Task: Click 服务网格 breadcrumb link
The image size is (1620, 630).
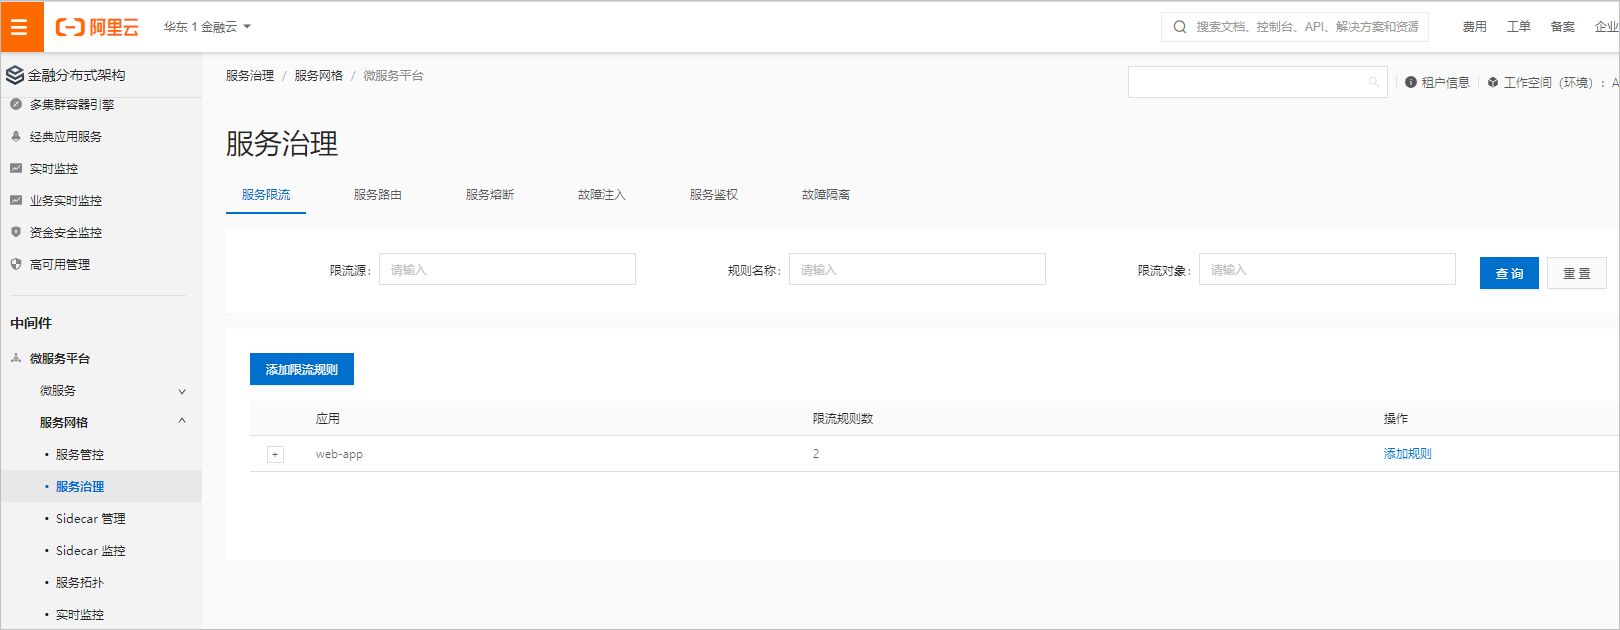Action: (319, 76)
